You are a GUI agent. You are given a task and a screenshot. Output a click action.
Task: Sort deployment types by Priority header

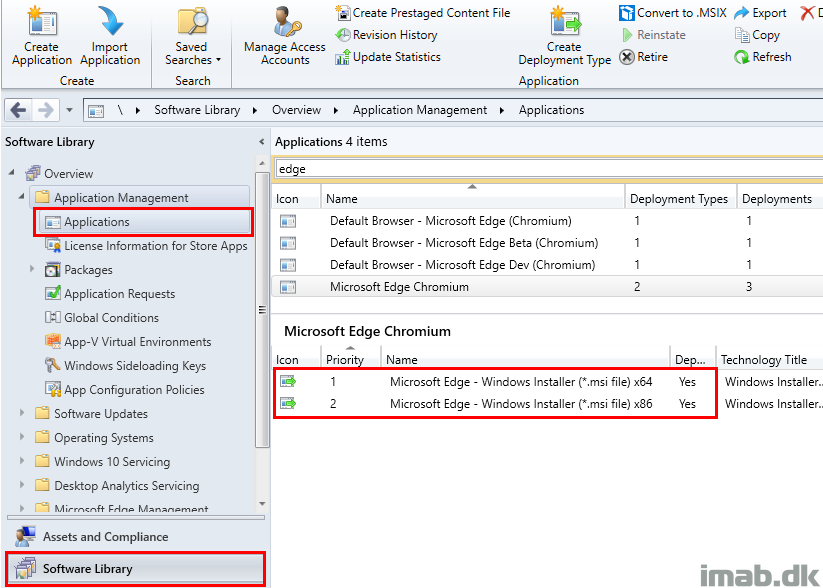point(351,360)
